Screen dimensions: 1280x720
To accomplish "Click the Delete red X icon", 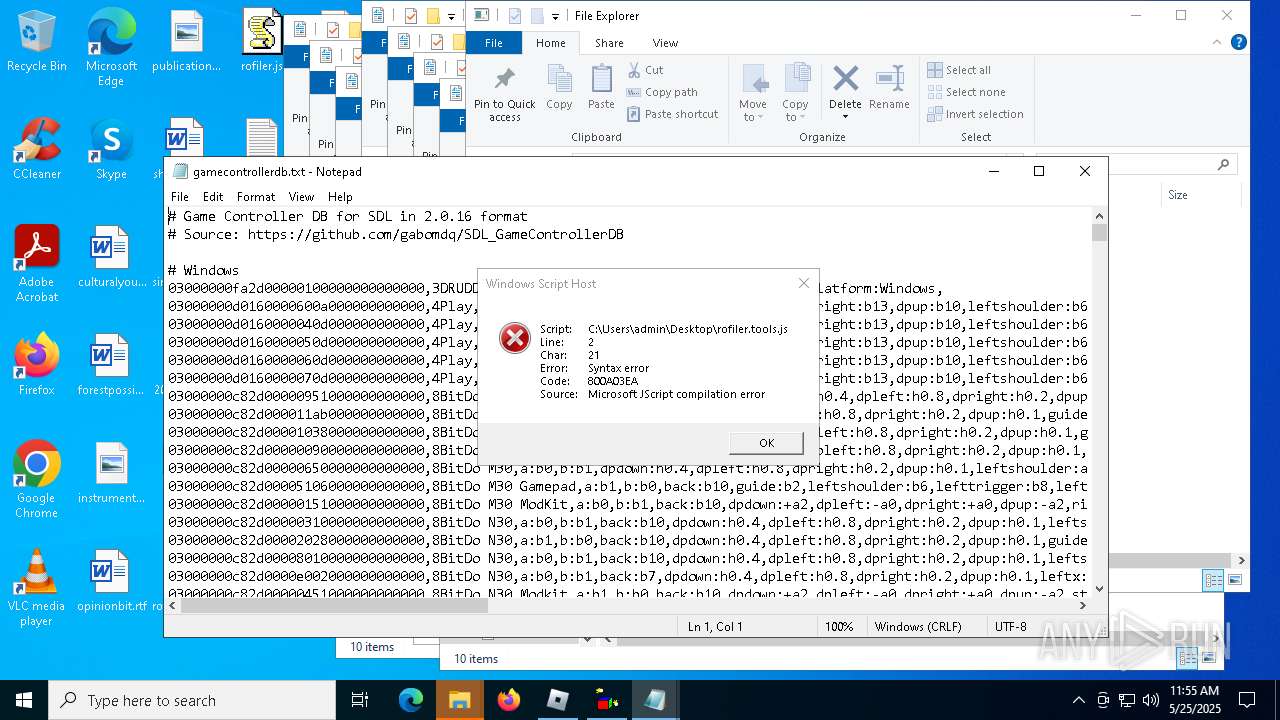I will tap(845, 79).
